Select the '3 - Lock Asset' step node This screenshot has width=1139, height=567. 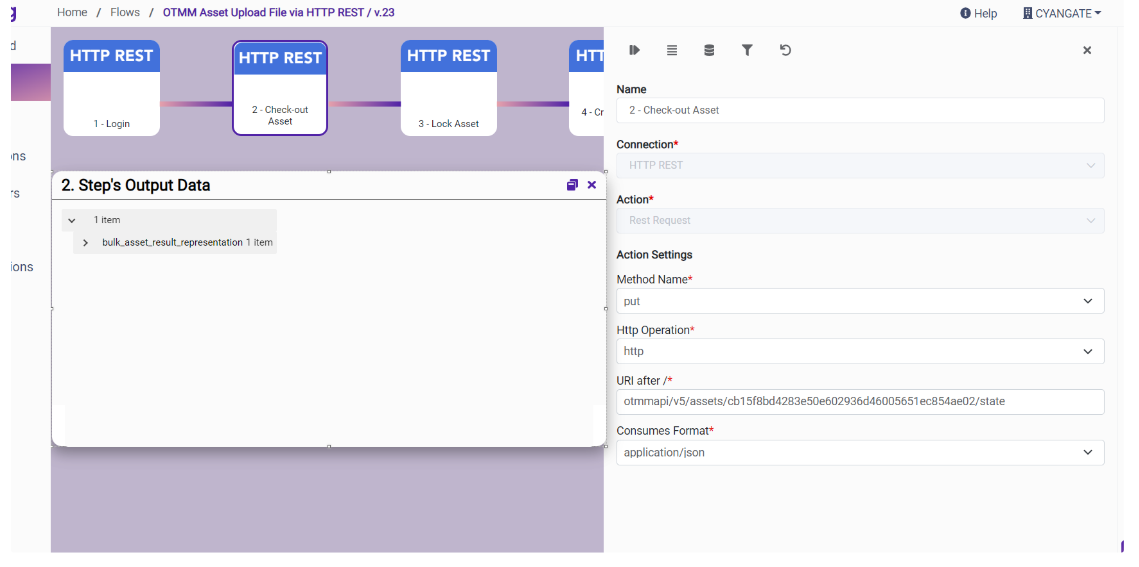tap(448, 88)
